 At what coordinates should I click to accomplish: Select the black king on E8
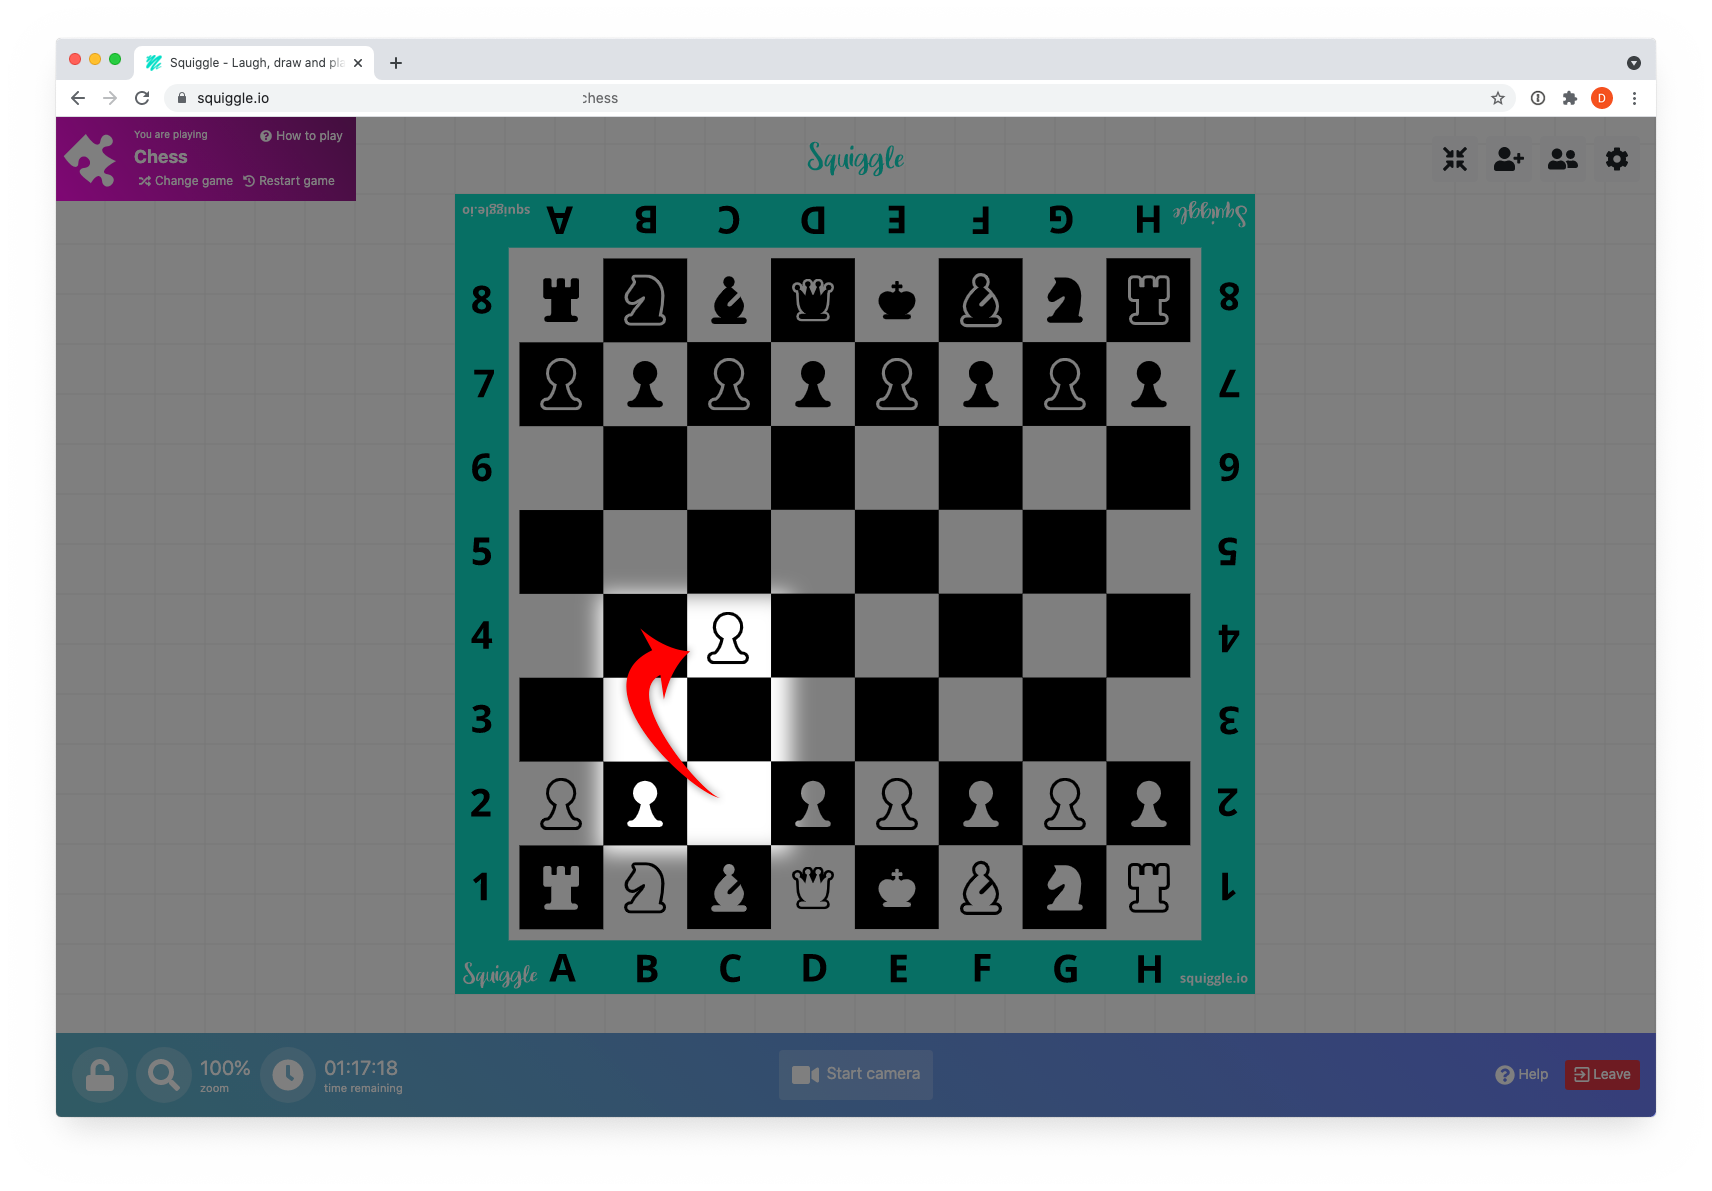[x=897, y=300]
